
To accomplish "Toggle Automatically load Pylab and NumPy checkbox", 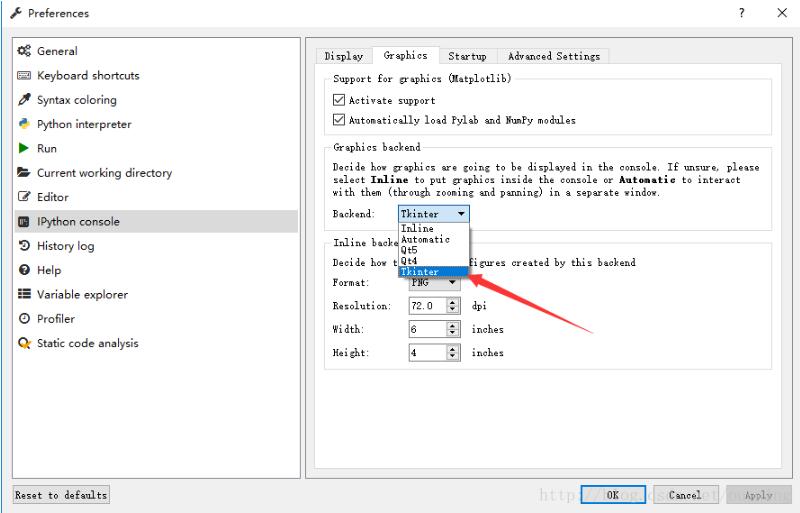I will pyautogui.click(x=339, y=119).
